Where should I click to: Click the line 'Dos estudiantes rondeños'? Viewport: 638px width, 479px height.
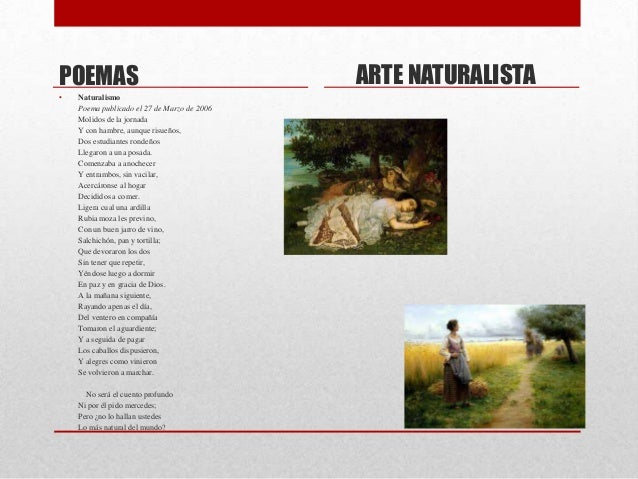[x=119, y=141]
